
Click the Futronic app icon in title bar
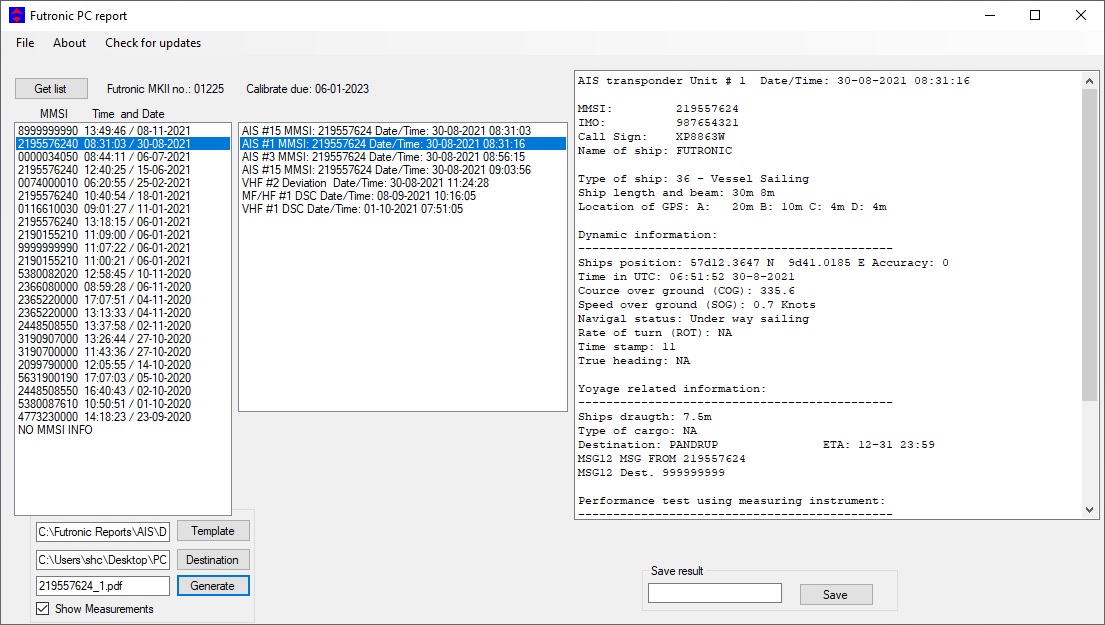coord(16,16)
